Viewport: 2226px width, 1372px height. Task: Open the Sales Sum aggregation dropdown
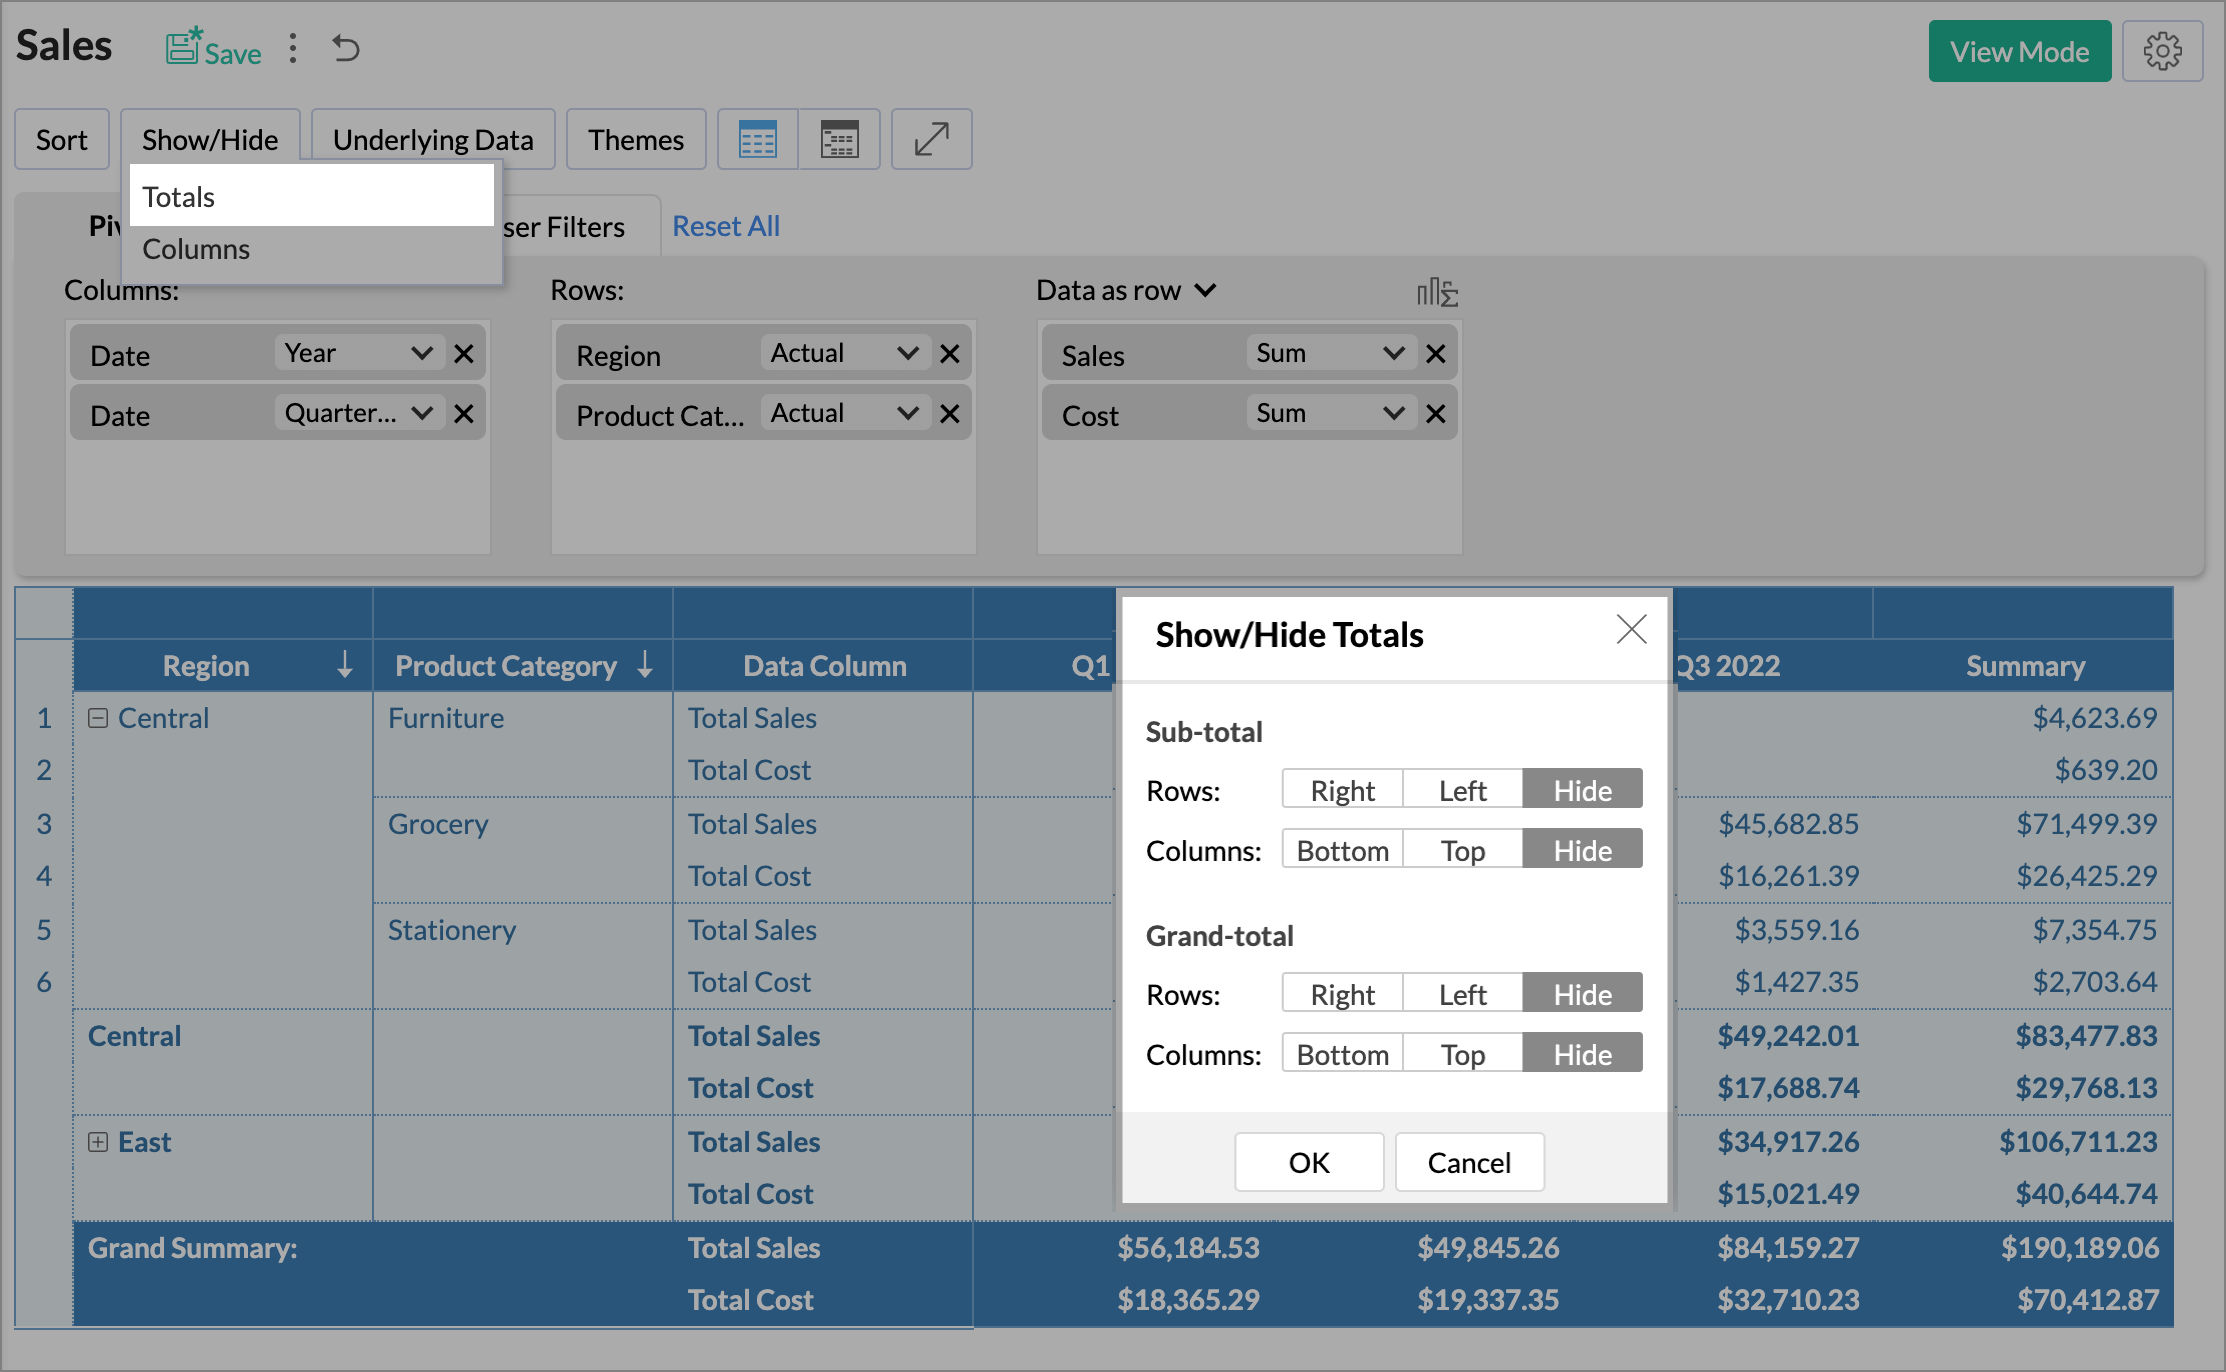[1330, 354]
